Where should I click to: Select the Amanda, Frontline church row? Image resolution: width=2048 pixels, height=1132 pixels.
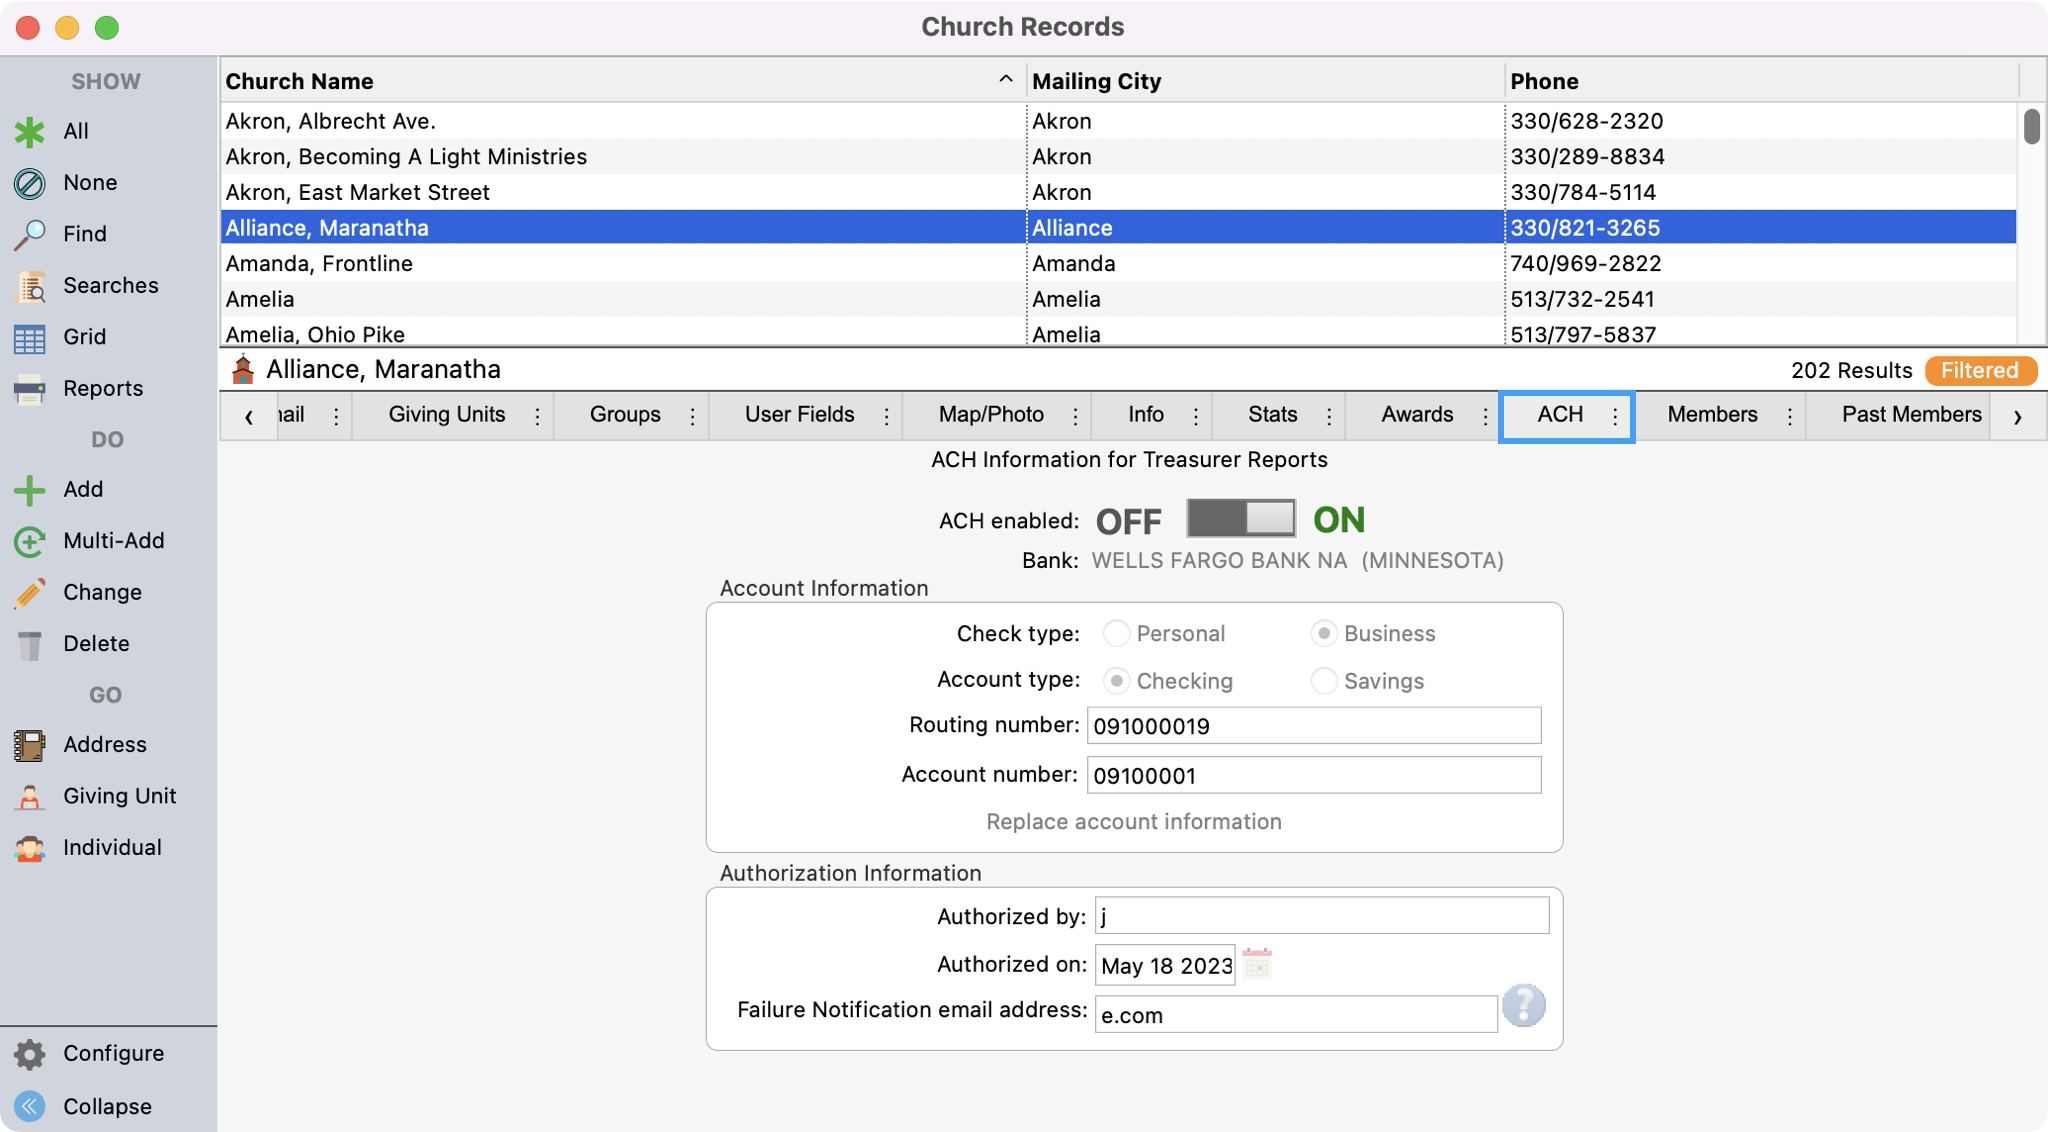(620, 263)
